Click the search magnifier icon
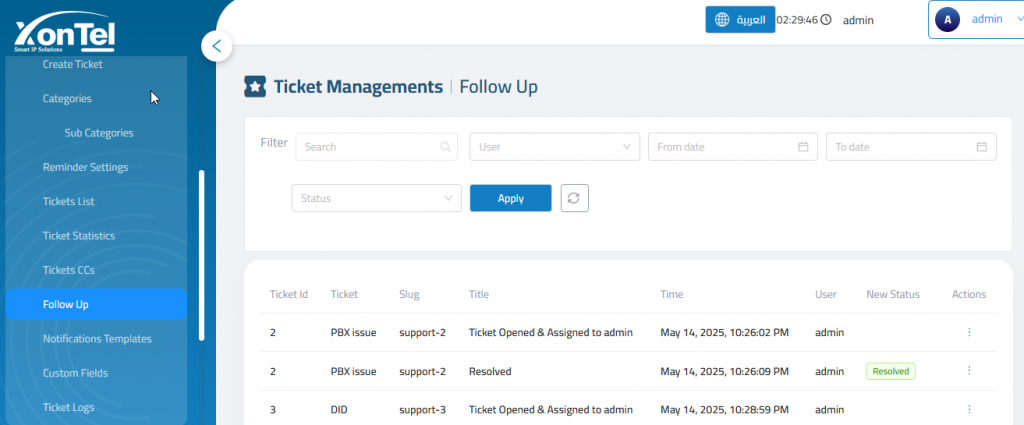 tap(445, 147)
